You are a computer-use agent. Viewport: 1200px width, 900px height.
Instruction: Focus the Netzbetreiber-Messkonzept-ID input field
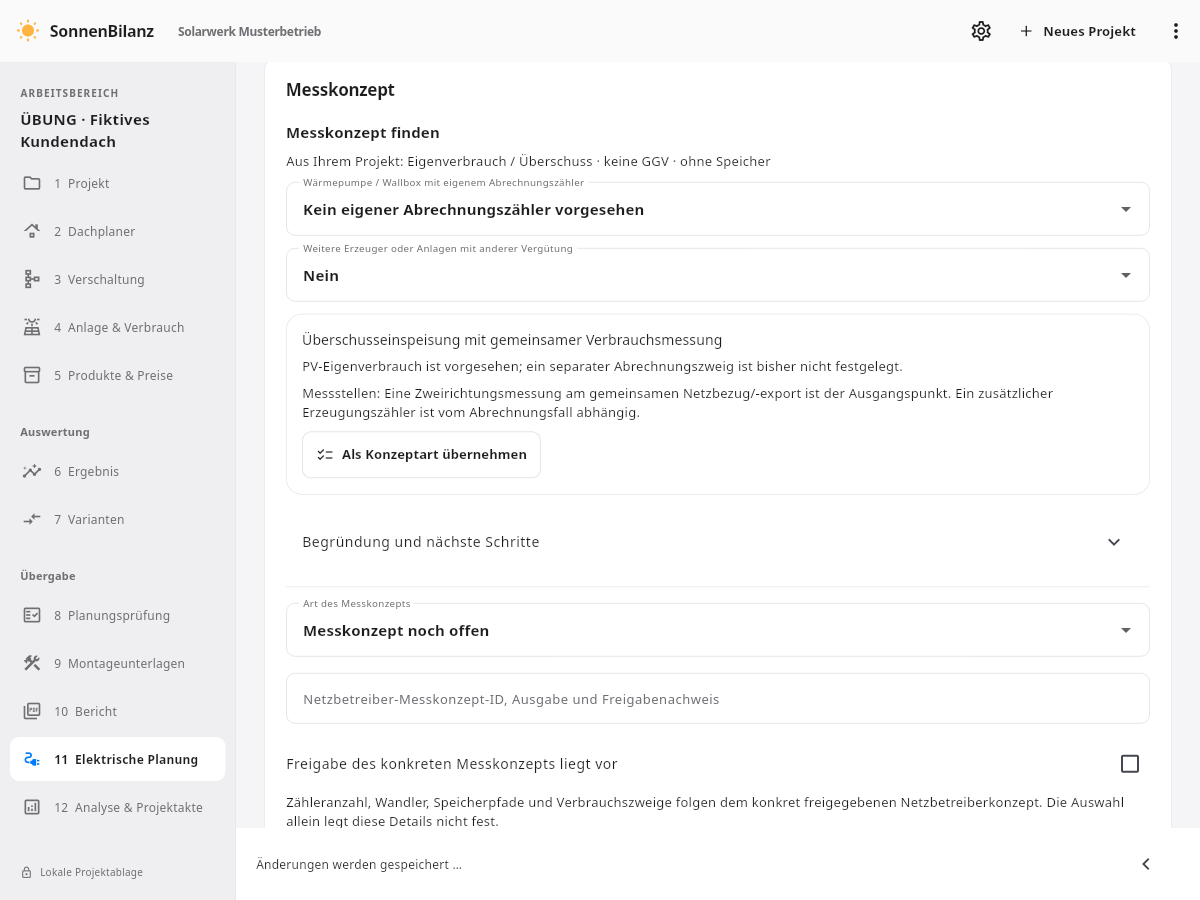(x=718, y=699)
